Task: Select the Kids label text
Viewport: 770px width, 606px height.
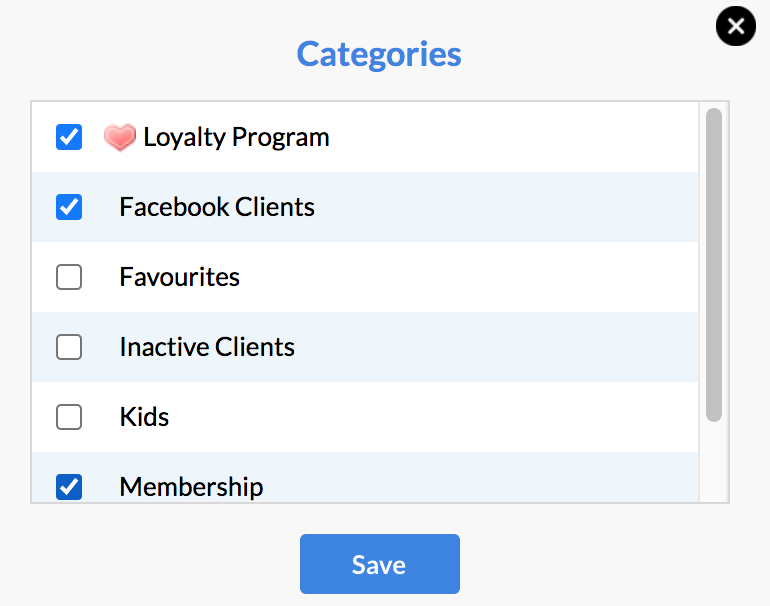Action: pyautogui.click(x=144, y=417)
